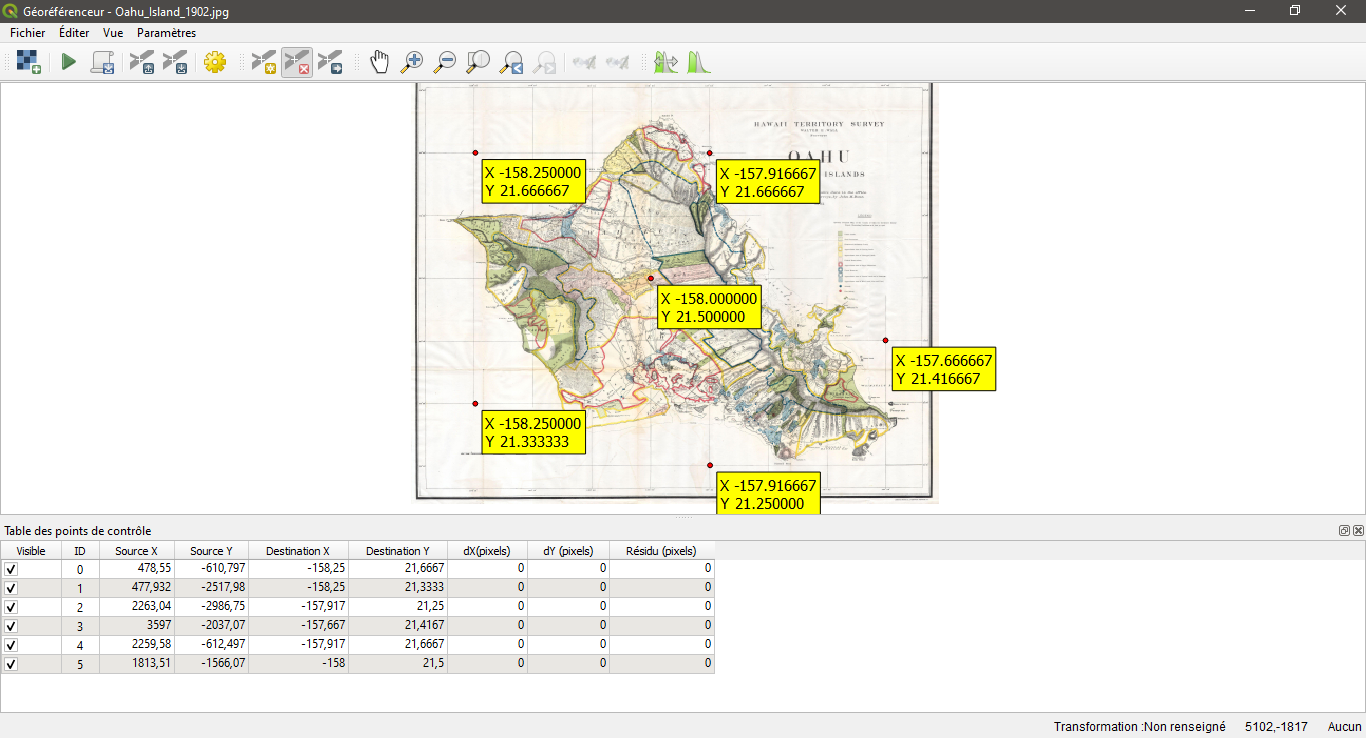Viewport: 1366px width, 738px height.
Task: Save GCP points as icon
Action: tap(175, 62)
